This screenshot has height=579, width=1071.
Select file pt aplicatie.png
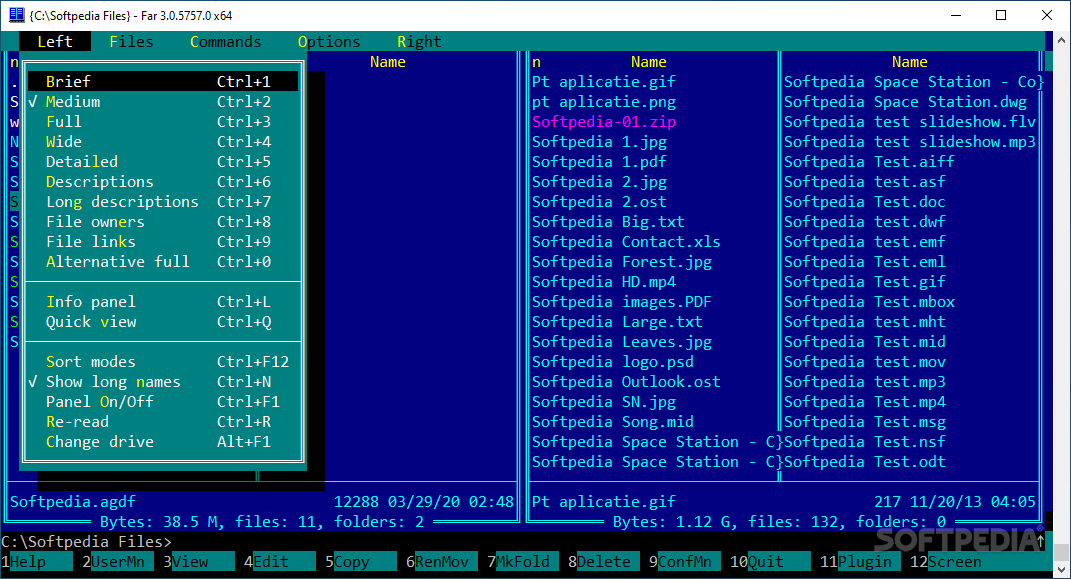click(604, 102)
